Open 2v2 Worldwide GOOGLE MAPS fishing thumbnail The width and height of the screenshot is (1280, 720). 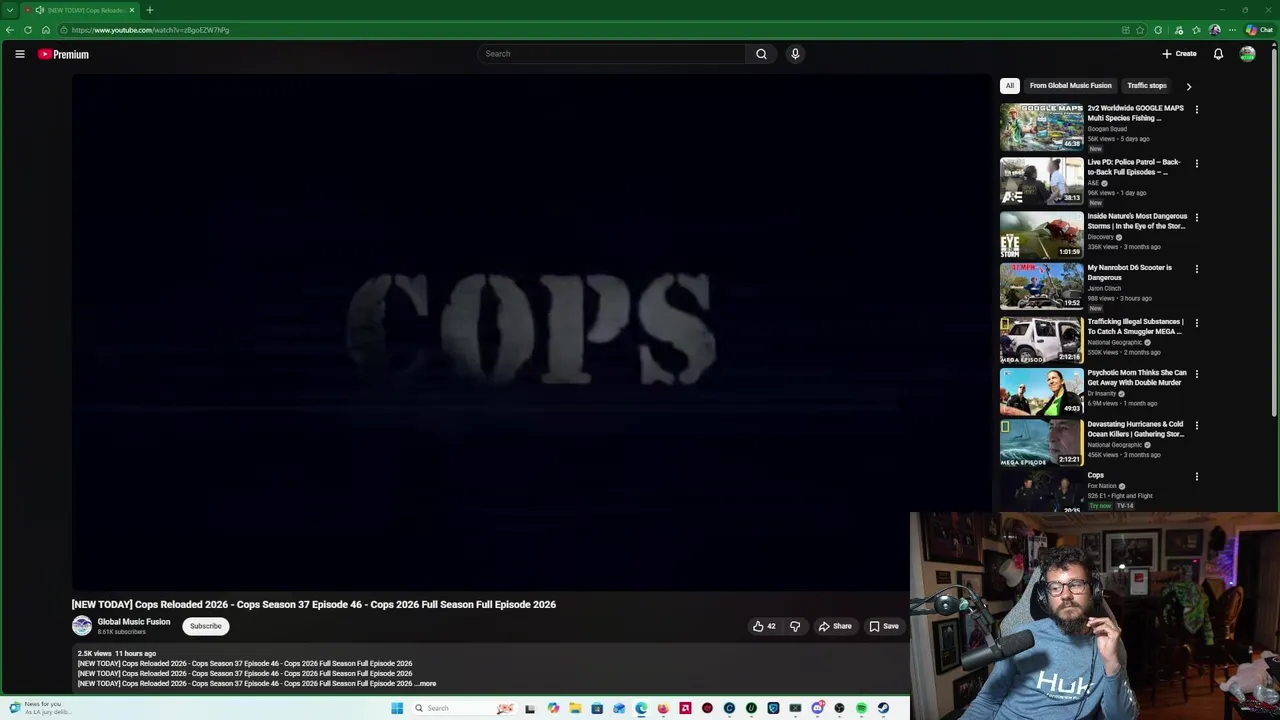1041,126
